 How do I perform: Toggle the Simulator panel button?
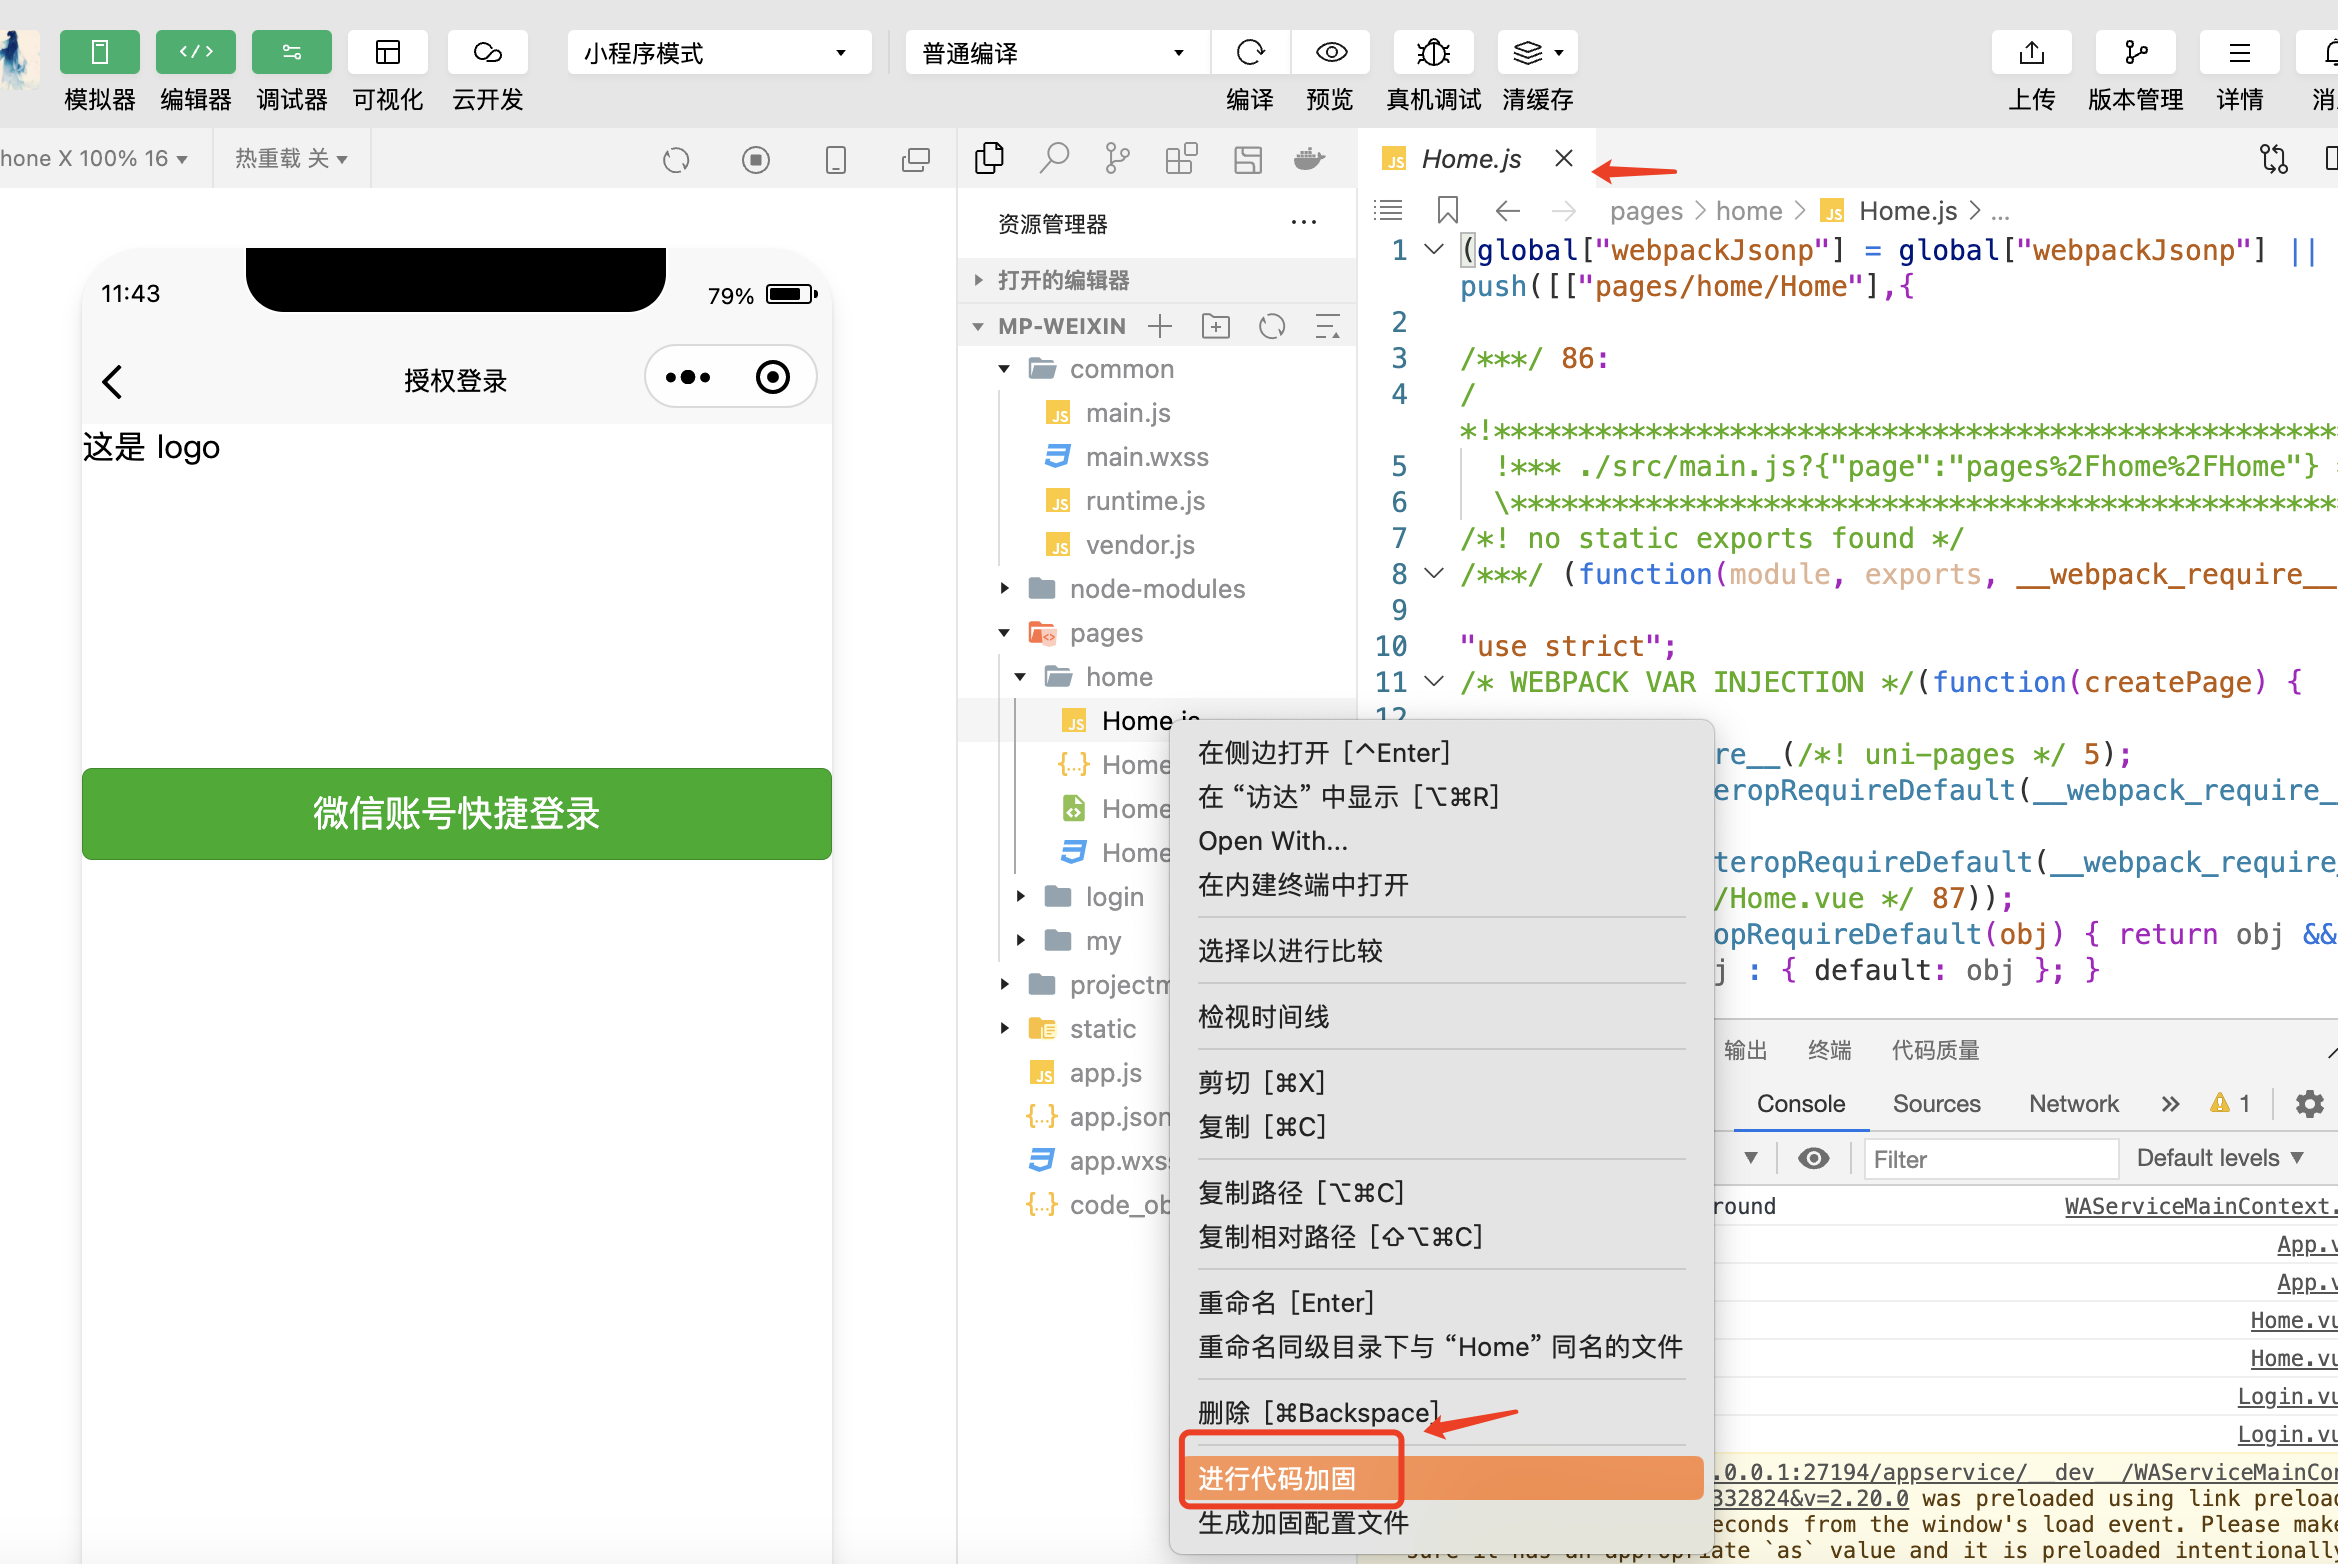(99, 52)
